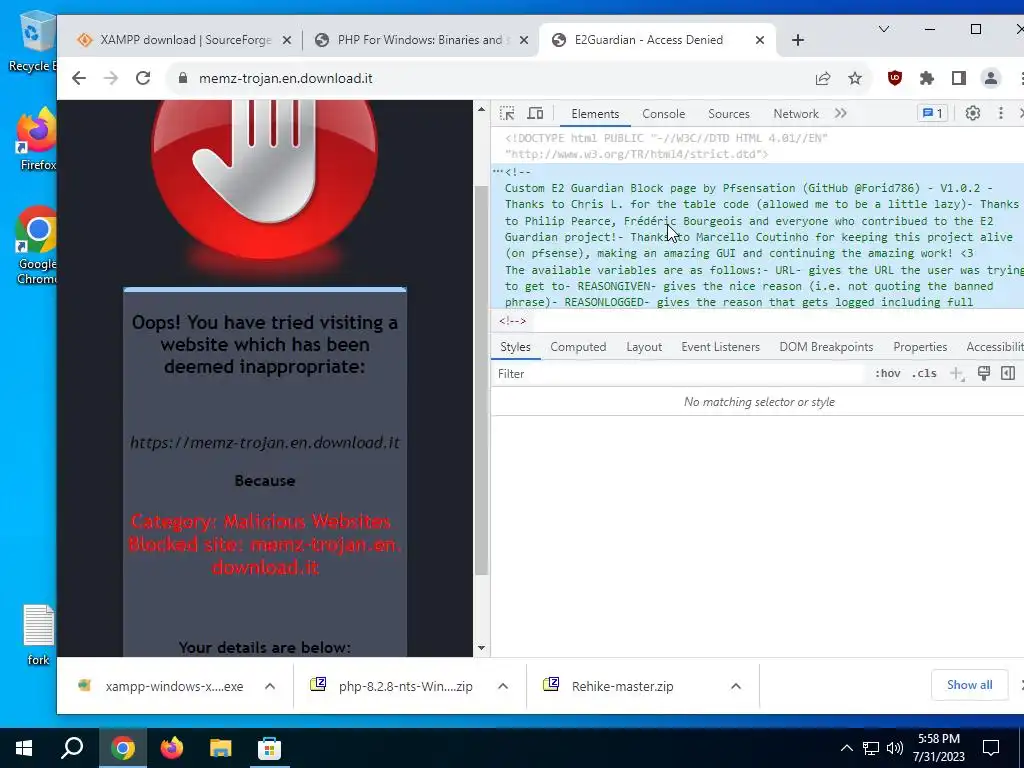The height and width of the screenshot is (768, 1024).
Task: Open the Extensions puzzle menu
Action: (927, 78)
